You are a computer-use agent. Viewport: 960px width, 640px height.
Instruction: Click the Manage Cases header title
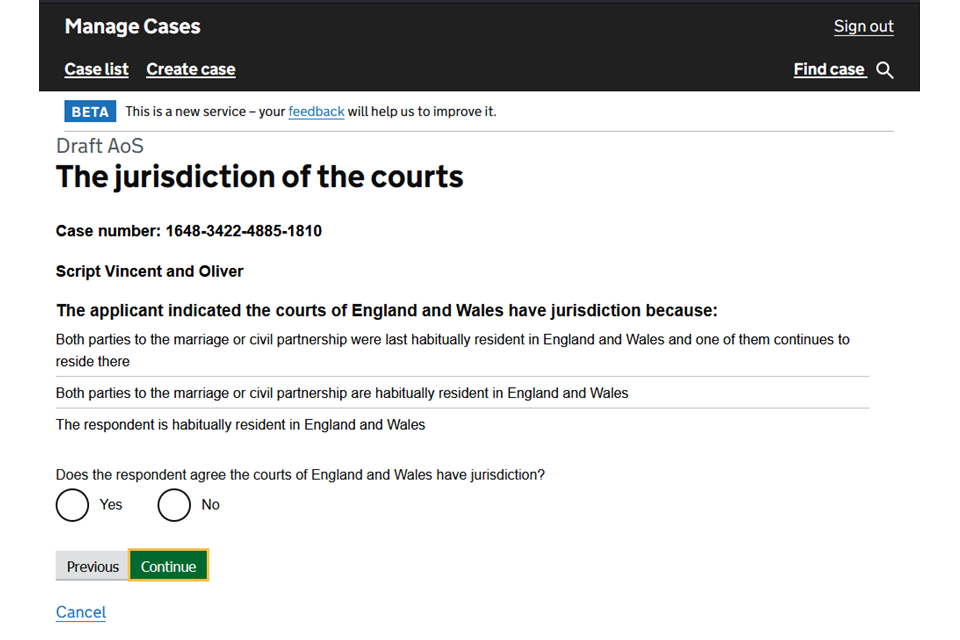(132, 27)
